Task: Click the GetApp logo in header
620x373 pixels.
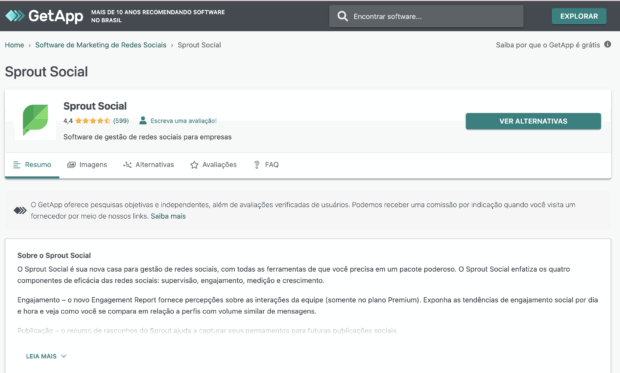Action: tap(44, 16)
